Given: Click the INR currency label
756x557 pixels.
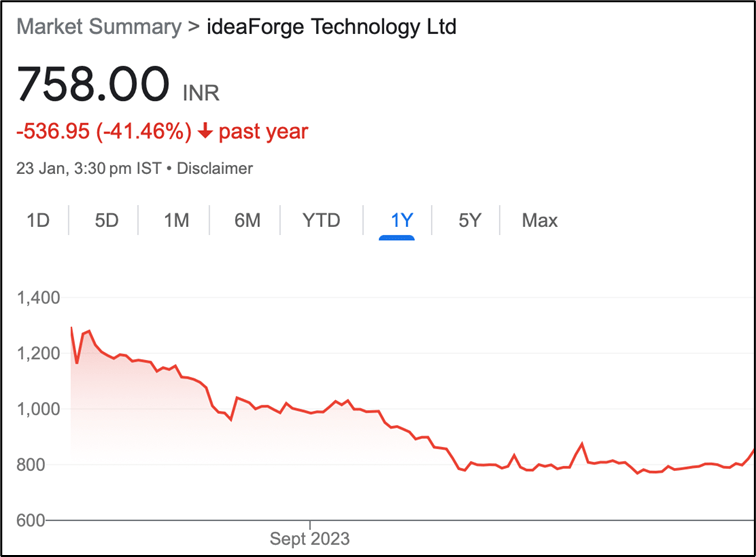Looking at the screenshot, I should click(201, 93).
